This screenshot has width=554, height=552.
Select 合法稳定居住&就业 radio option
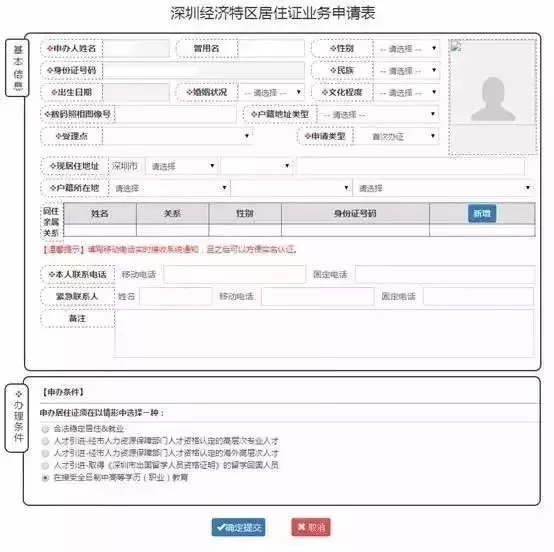point(45,429)
